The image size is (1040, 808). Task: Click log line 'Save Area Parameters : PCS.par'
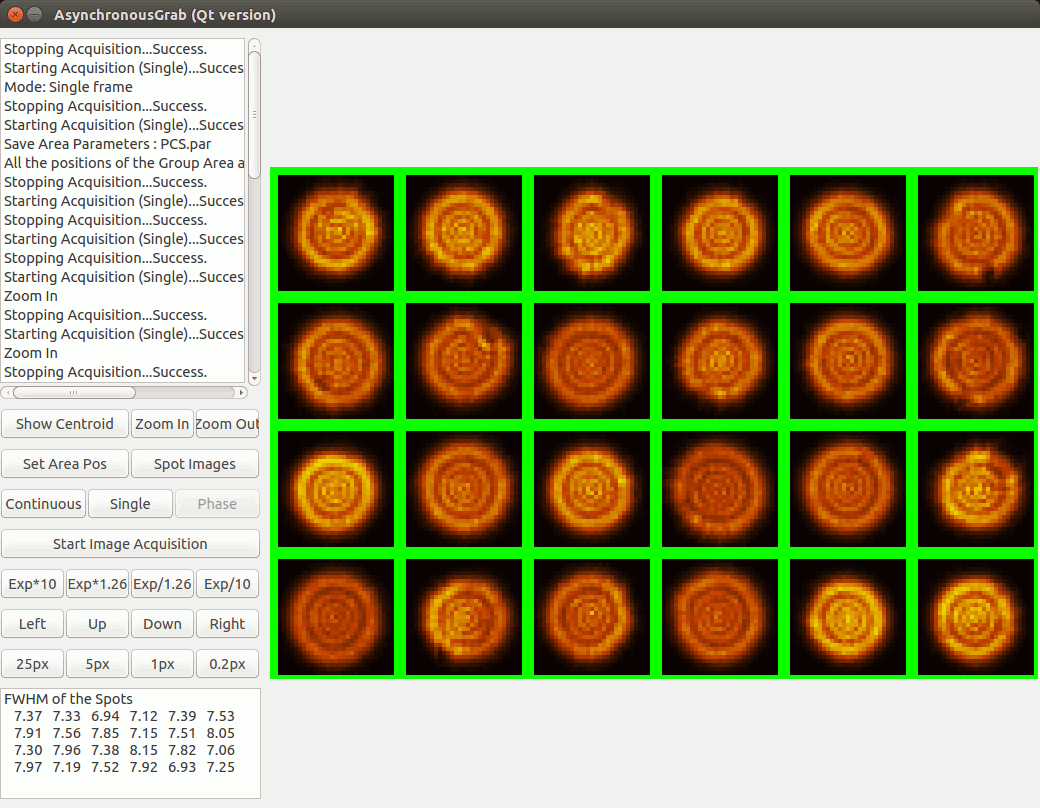107,144
